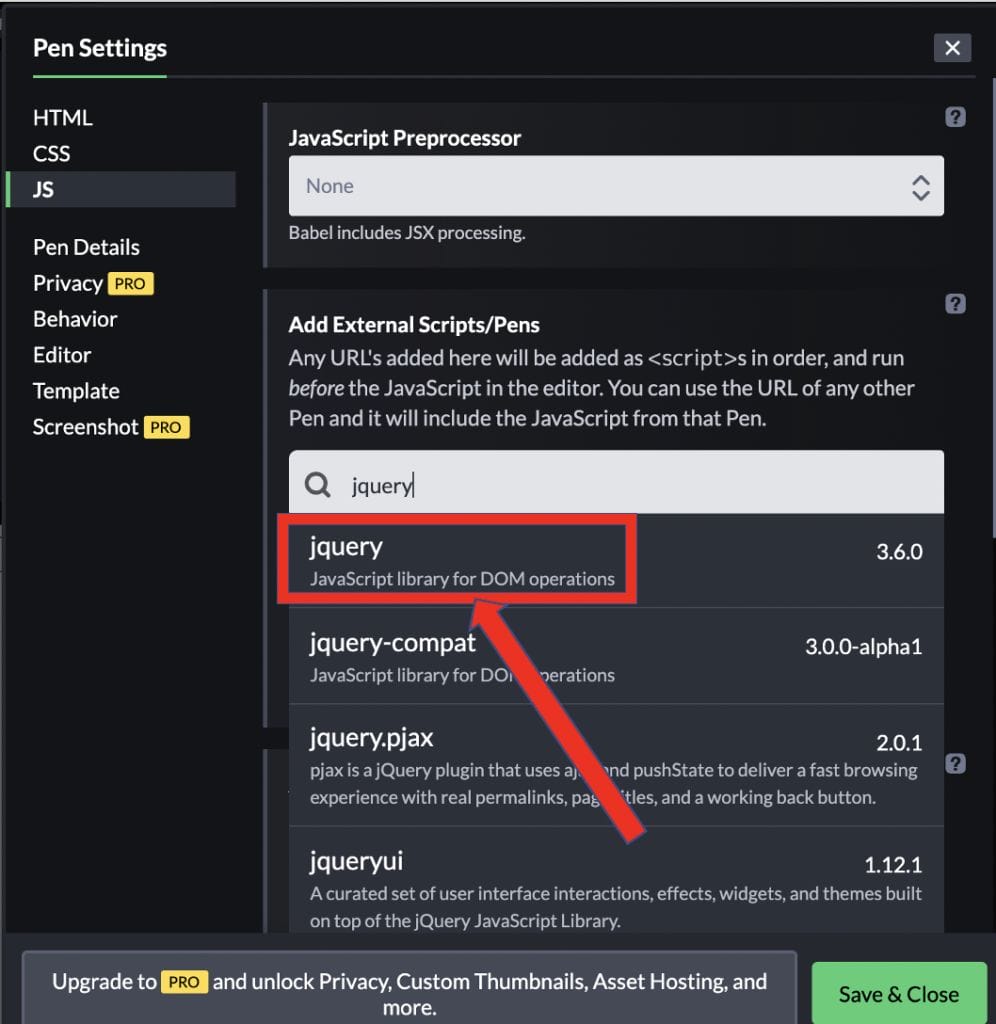Switch to the CSS settings tab
Screen dimensions: 996x1024
(x=52, y=154)
